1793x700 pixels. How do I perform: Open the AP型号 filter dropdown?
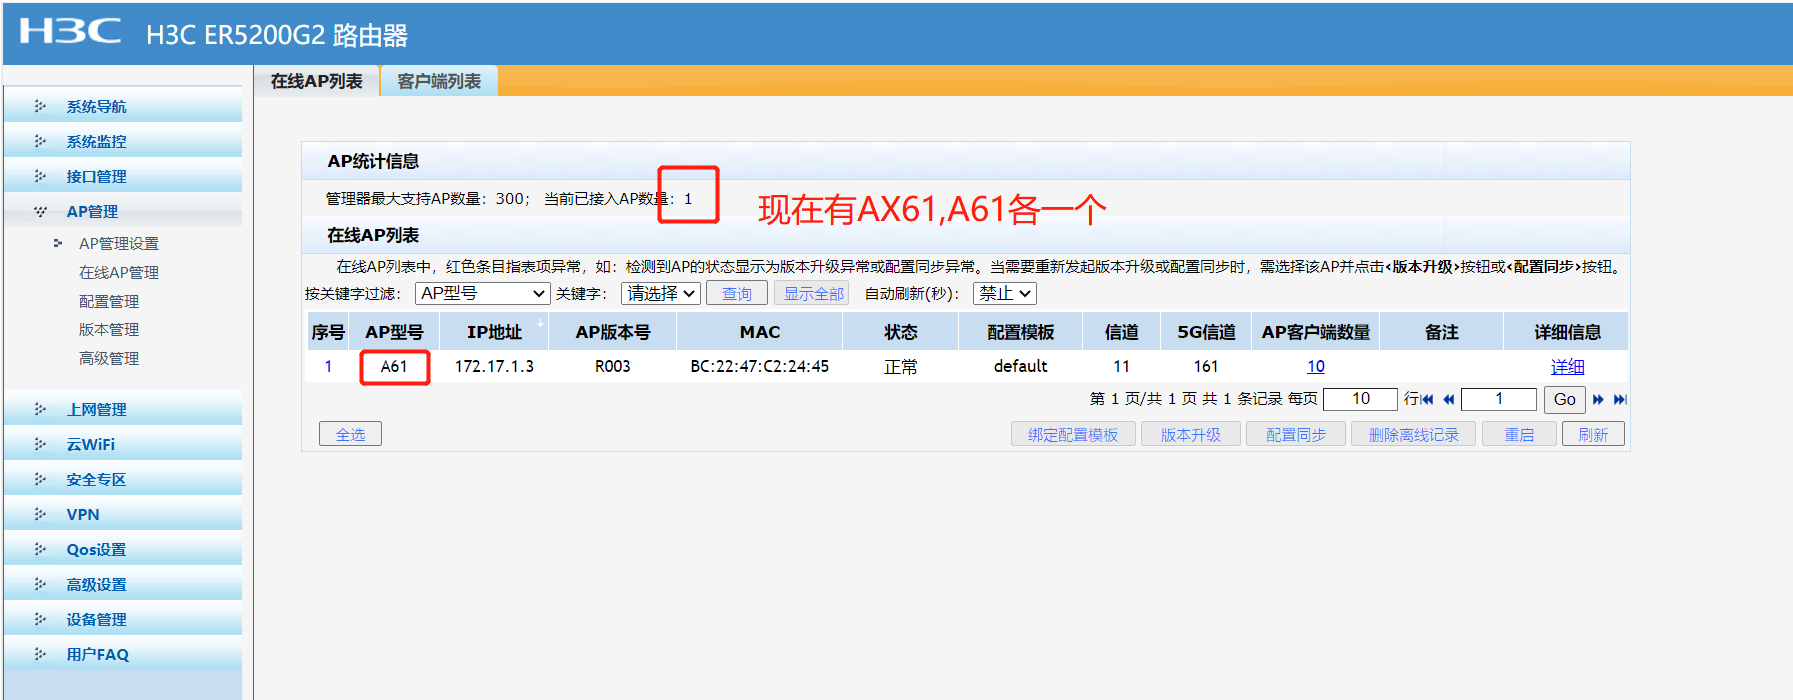coord(483,293)
